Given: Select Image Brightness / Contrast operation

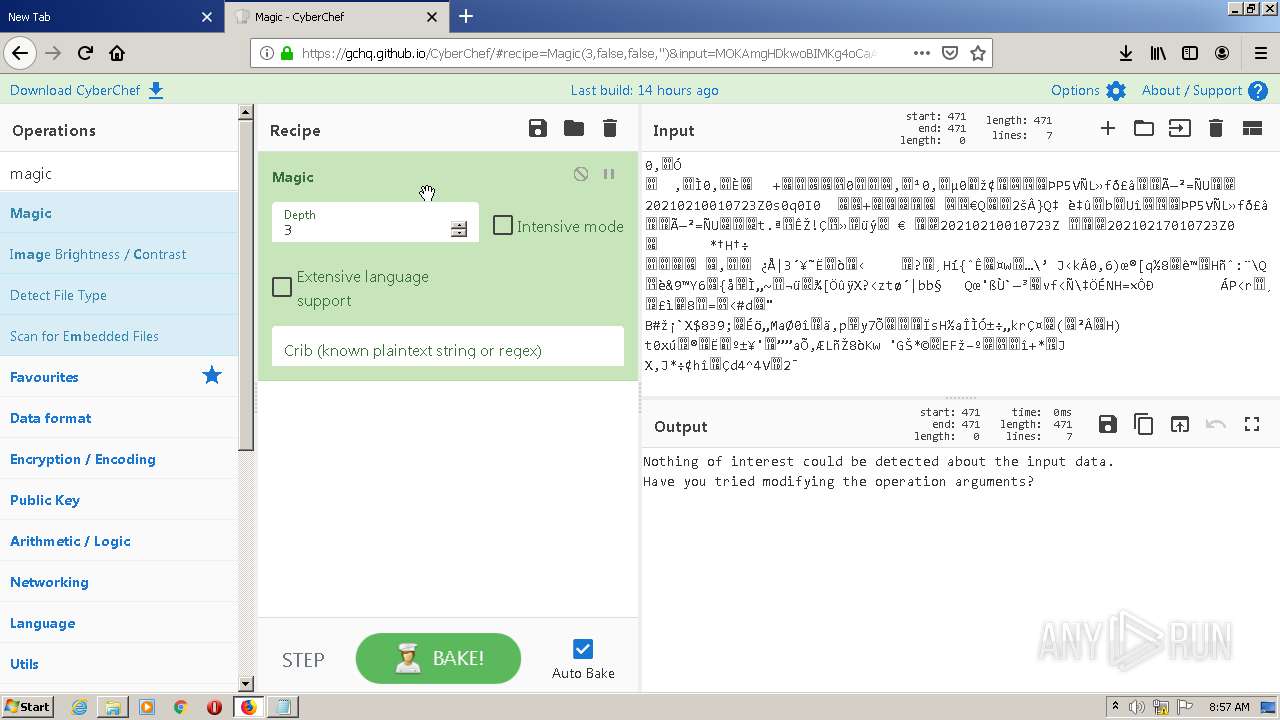Looking at the screenshot, I should (x=119, y=254).
